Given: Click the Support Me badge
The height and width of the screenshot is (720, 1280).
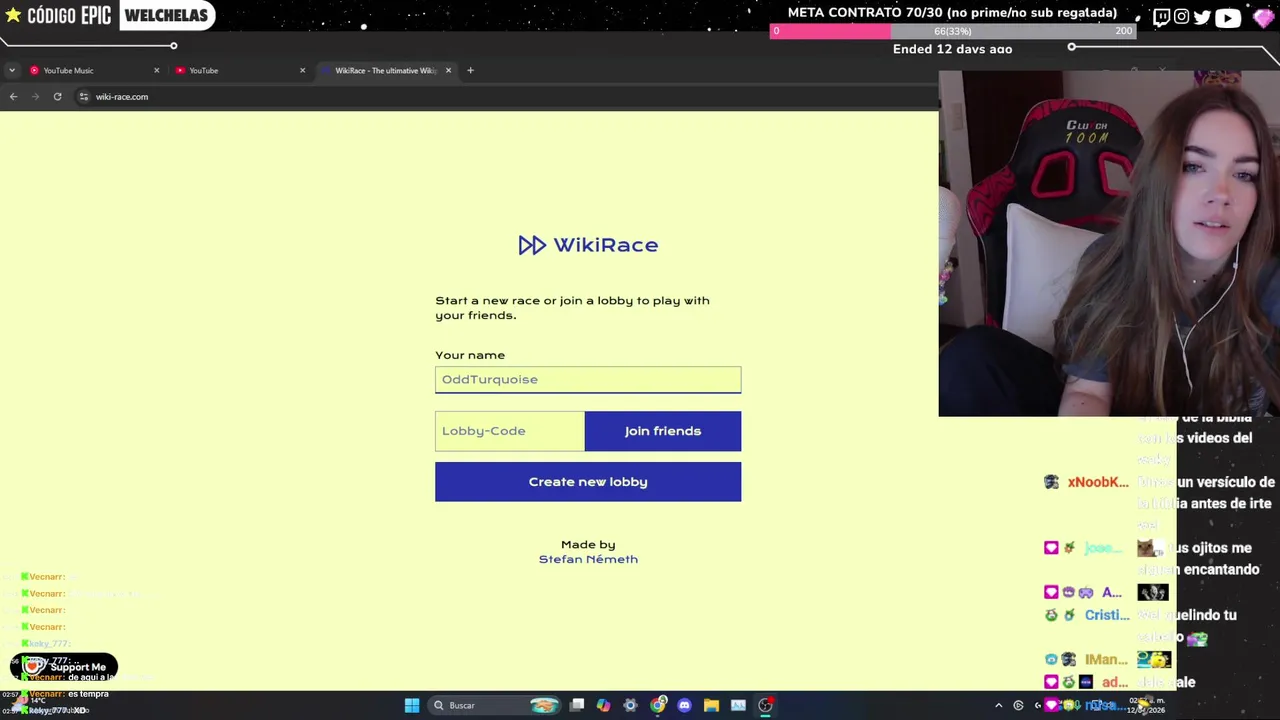Looking at the screenshot, I should point(65,666).
